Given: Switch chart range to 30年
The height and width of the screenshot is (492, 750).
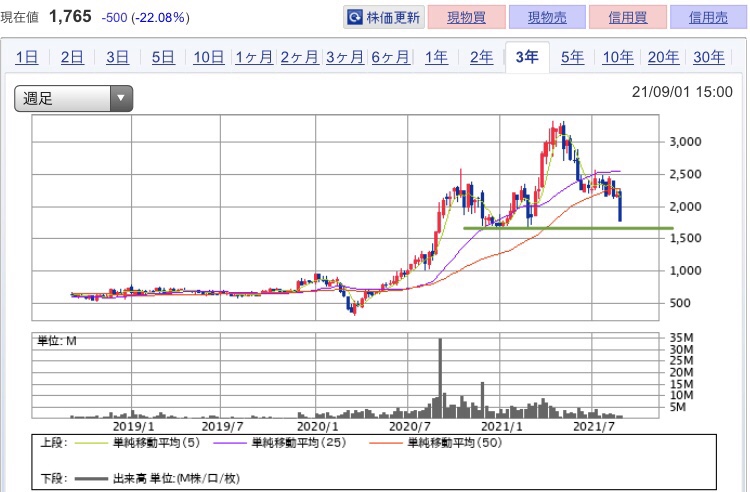Looking at the screenshot, I should point(709,57).
